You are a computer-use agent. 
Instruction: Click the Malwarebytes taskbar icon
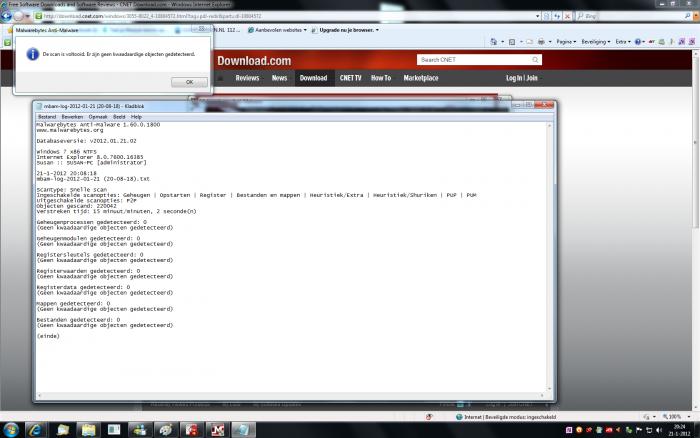[217, 430]
